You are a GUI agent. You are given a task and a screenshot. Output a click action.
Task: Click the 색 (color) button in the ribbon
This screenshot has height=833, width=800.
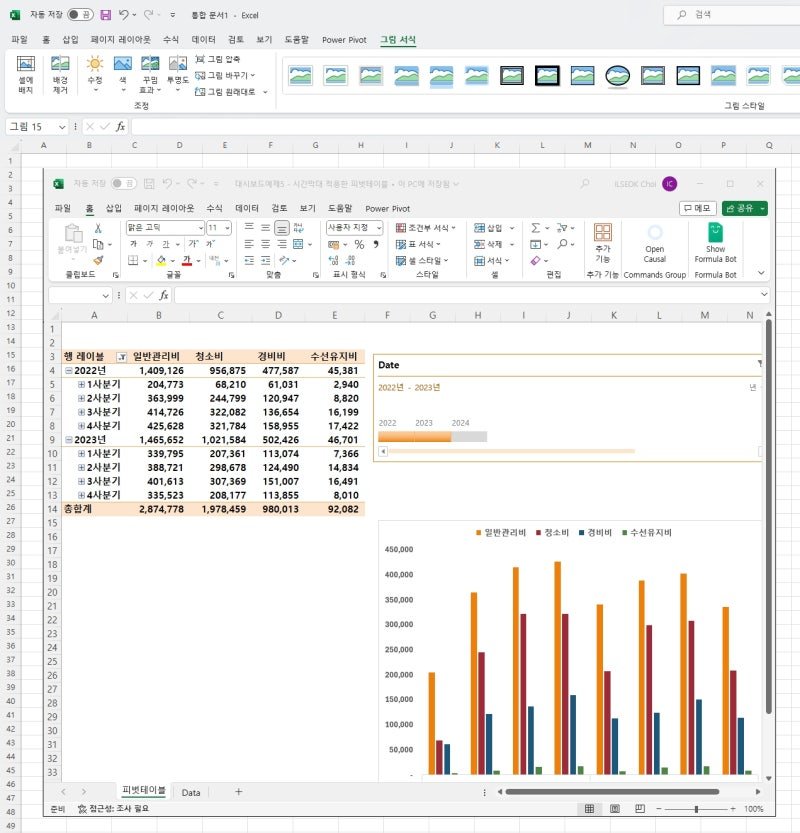[123, 74]
